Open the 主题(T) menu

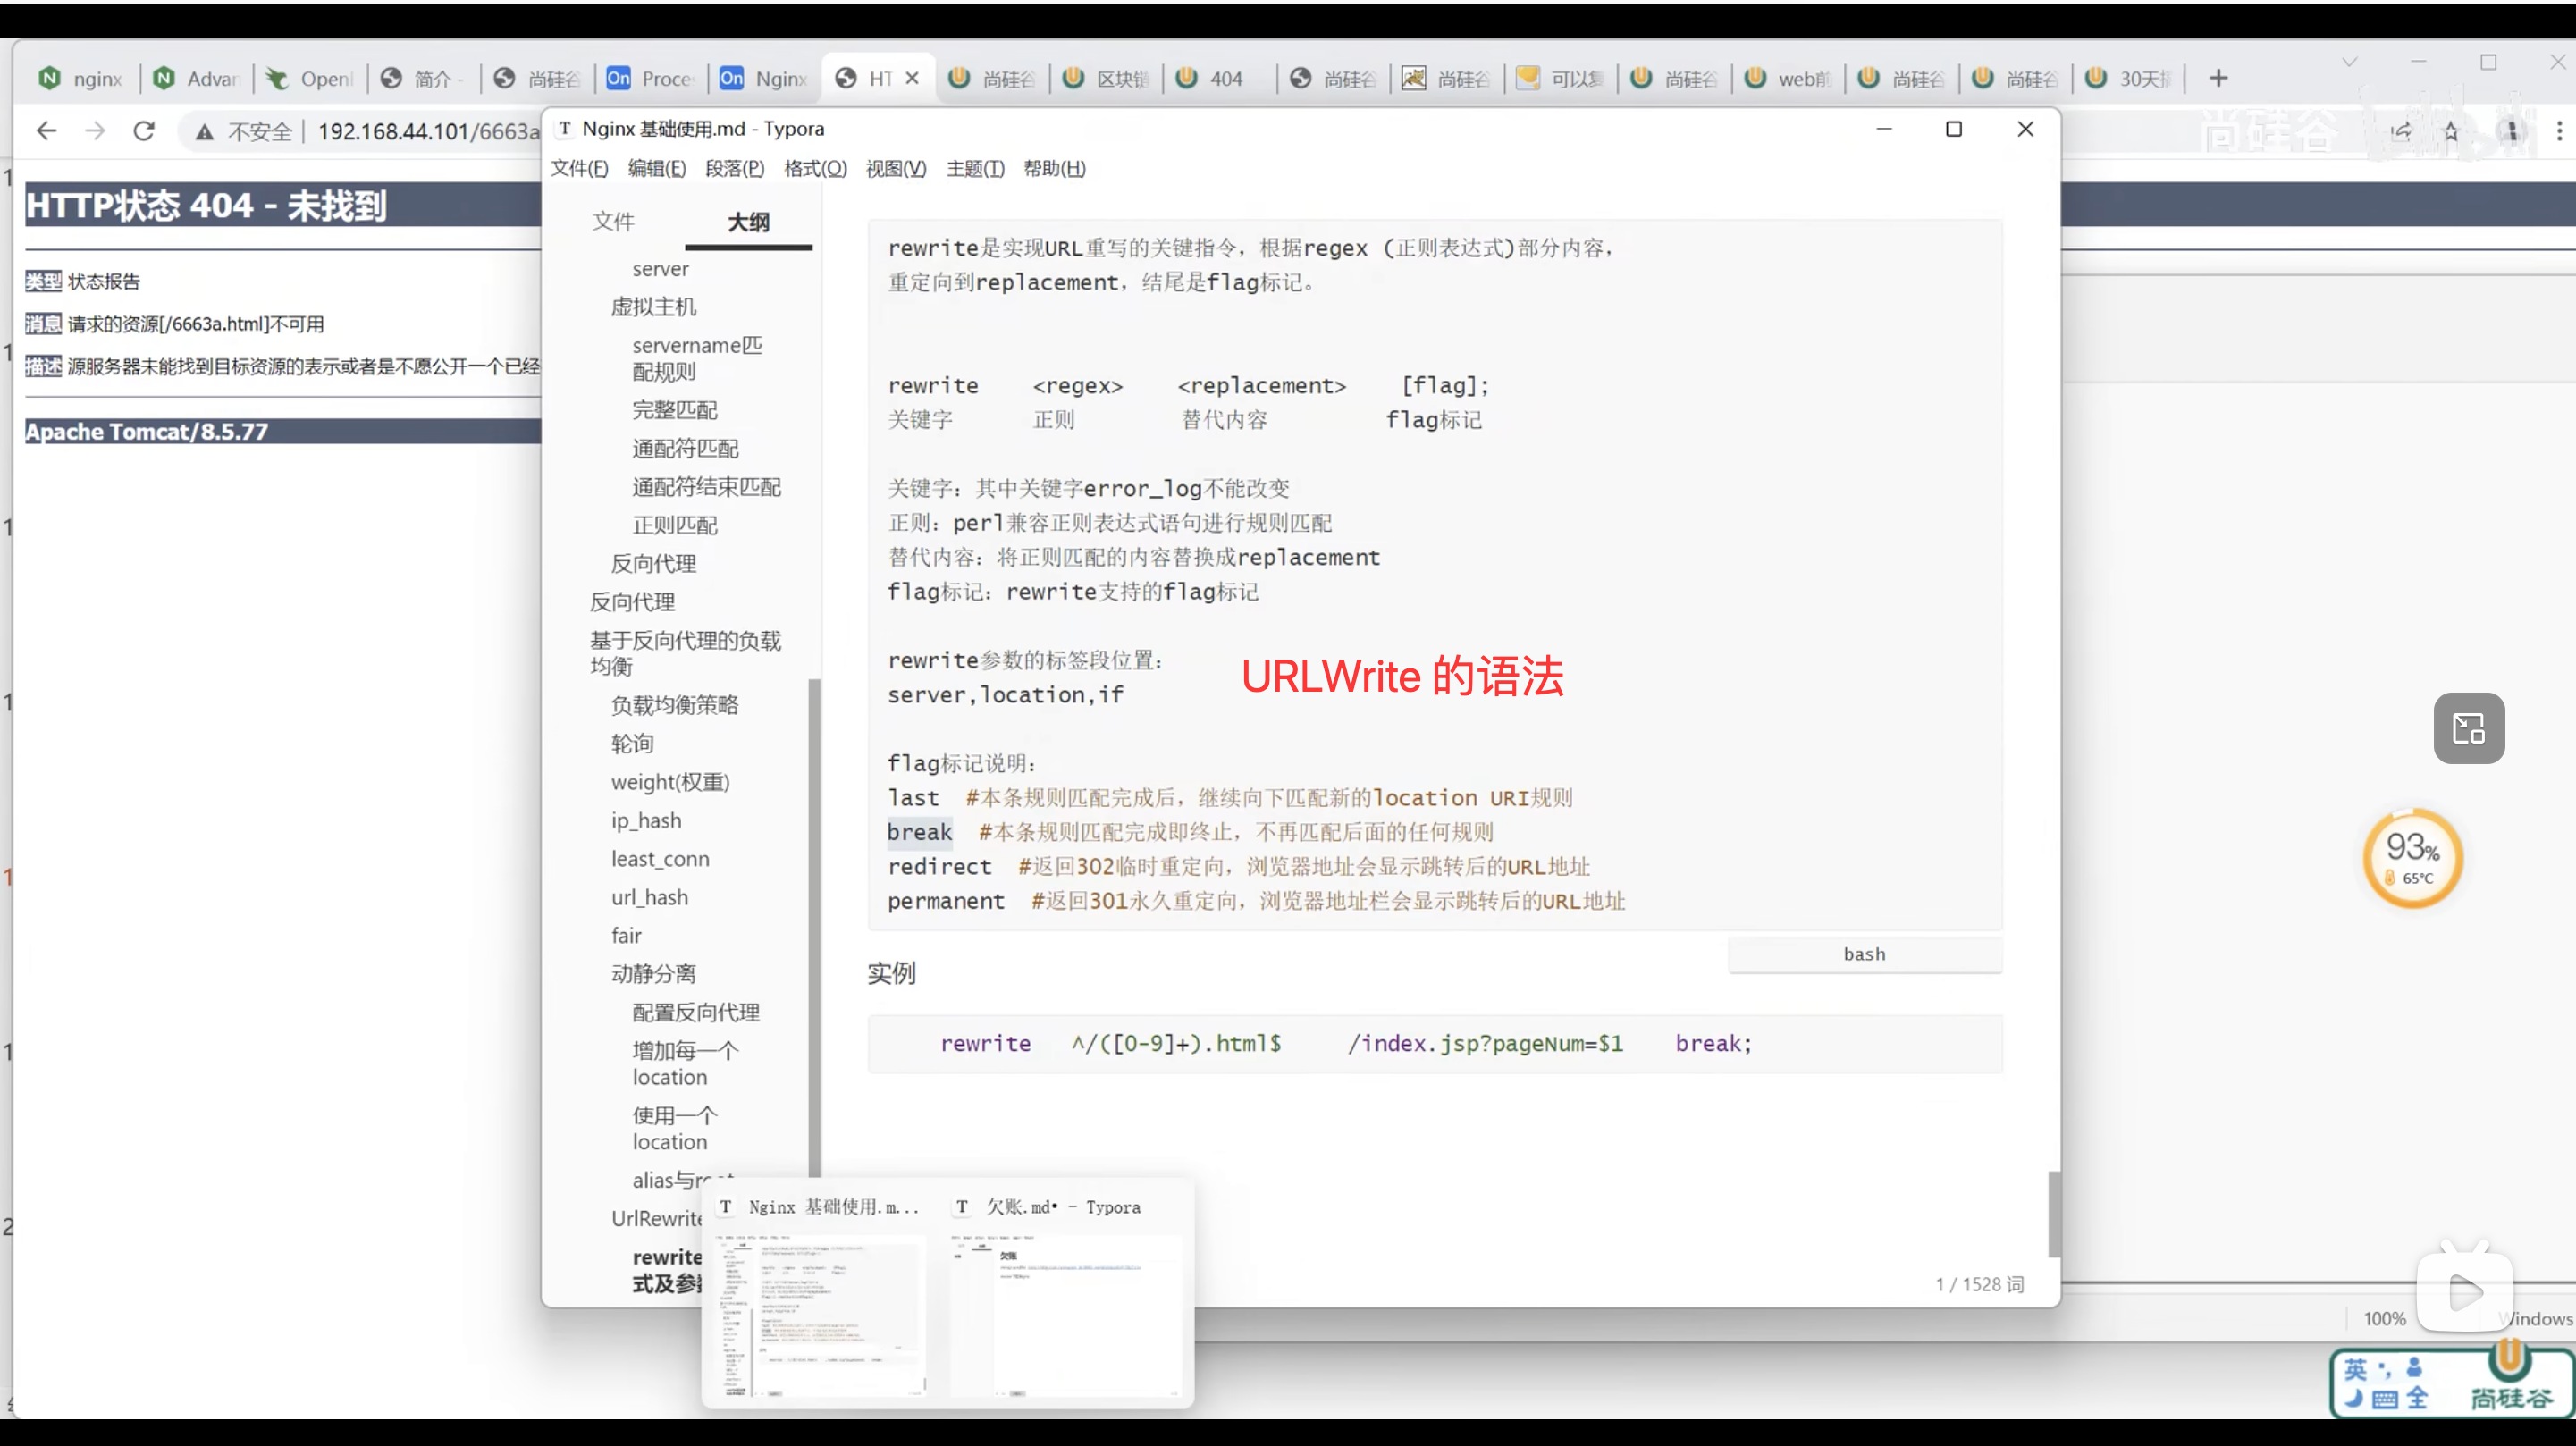974,168
